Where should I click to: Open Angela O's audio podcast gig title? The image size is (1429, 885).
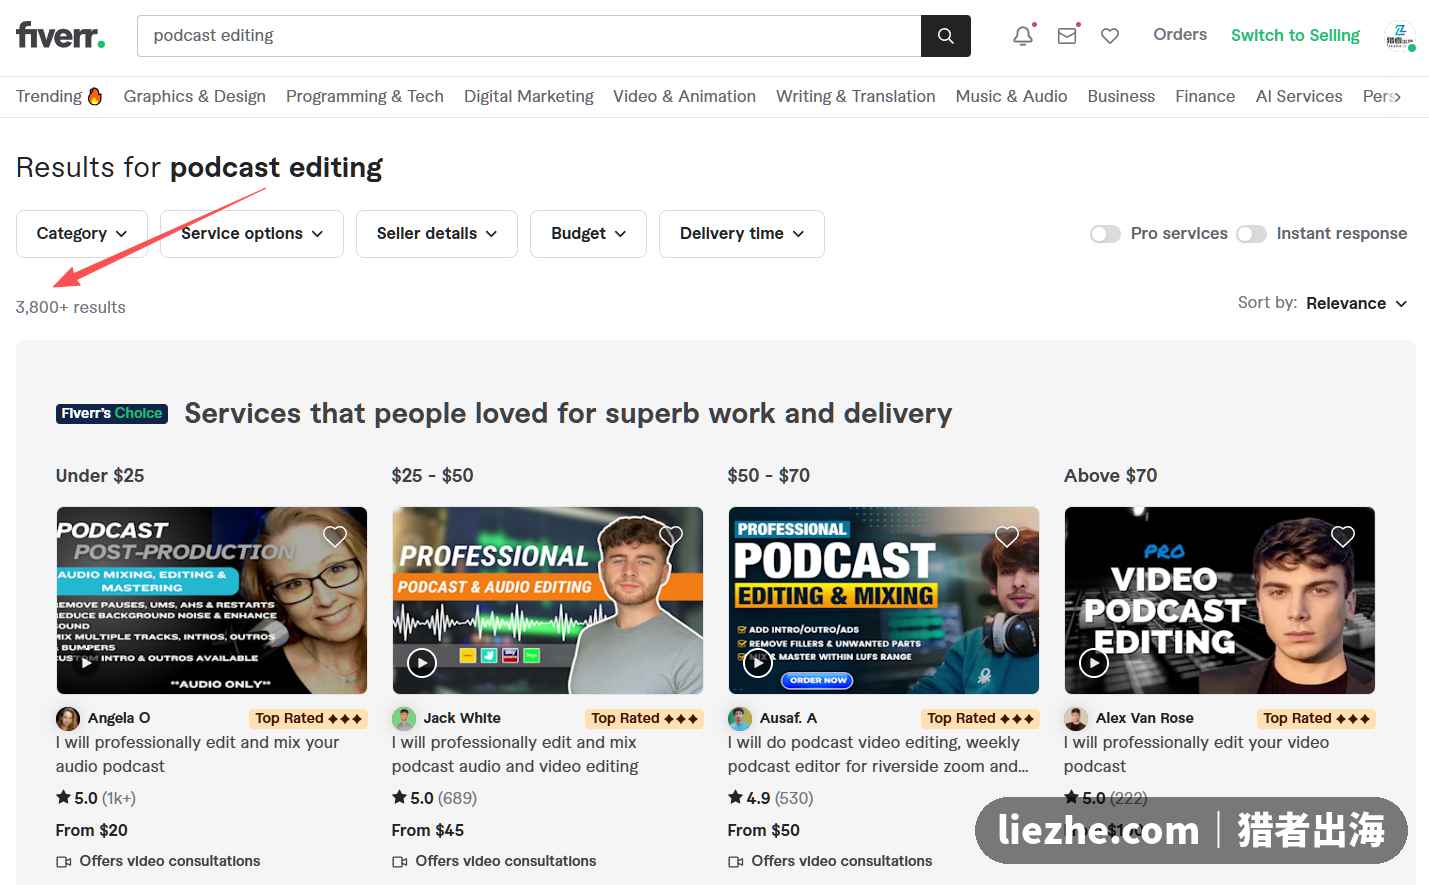click(197, 754)
